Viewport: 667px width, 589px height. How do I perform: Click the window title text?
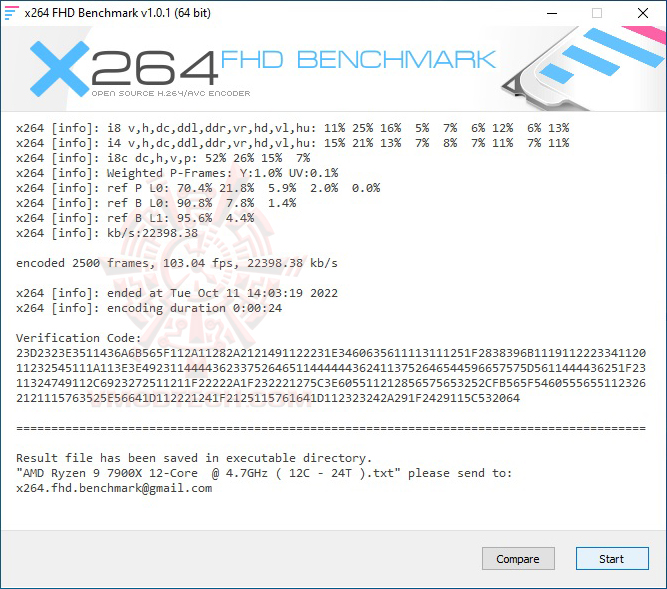118,13
